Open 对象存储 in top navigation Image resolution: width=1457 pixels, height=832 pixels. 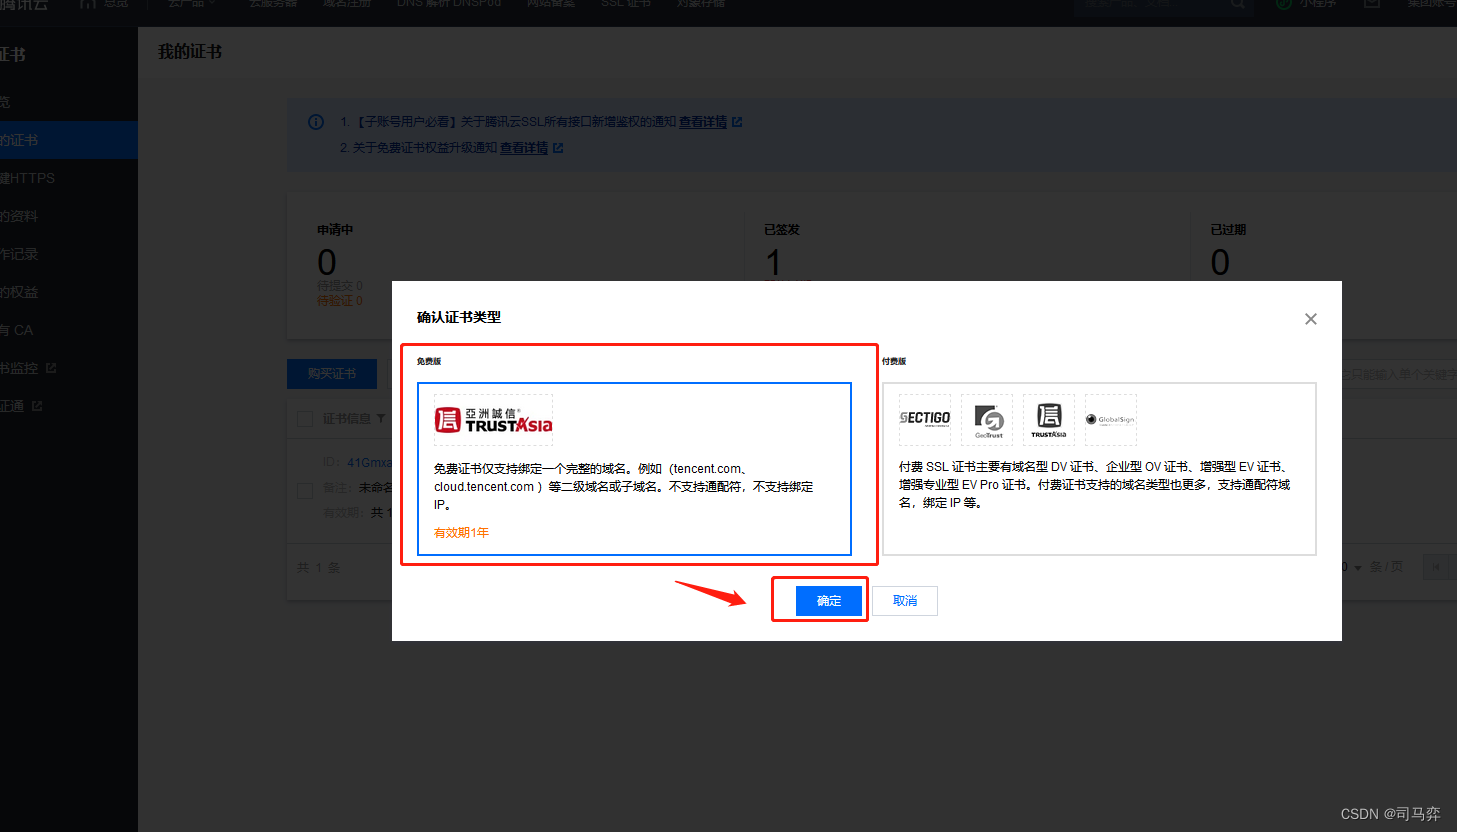[x=701, y=4]
